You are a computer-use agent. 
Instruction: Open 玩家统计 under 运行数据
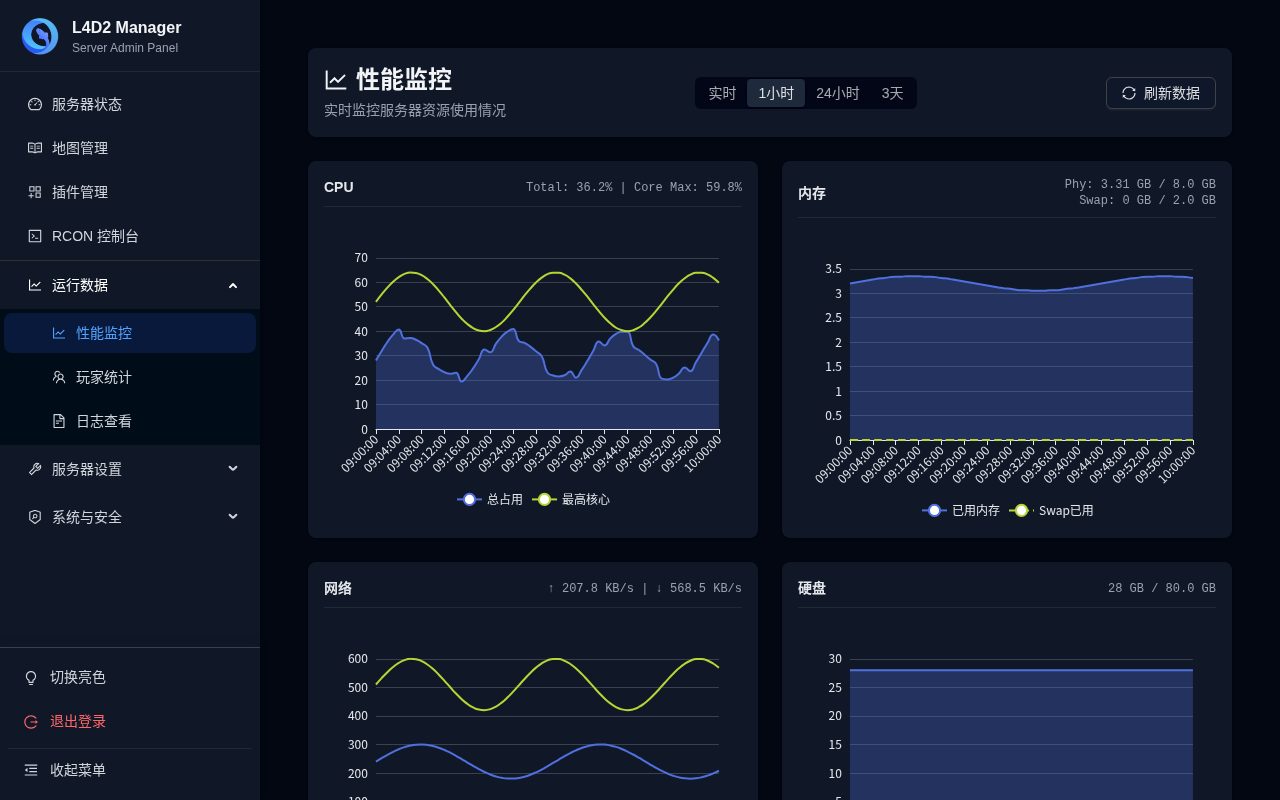coord(130,377)
